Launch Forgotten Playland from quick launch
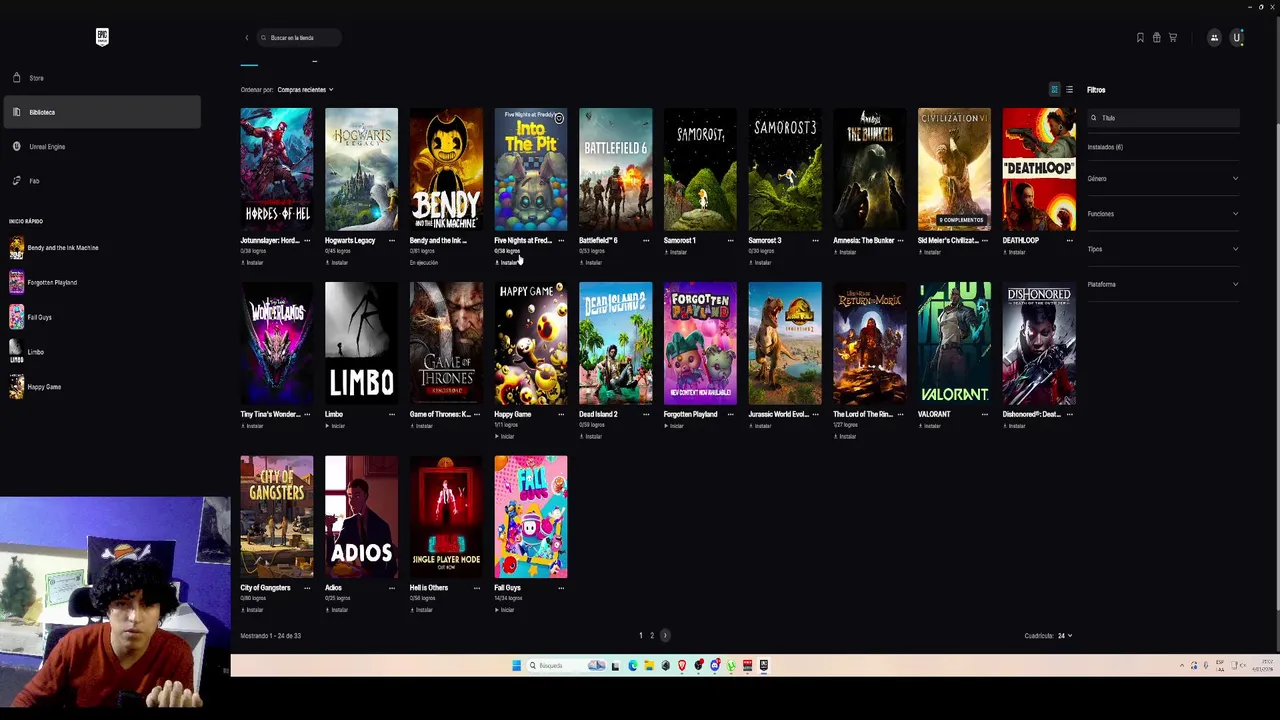1280x720 pixels. [43, 283]
